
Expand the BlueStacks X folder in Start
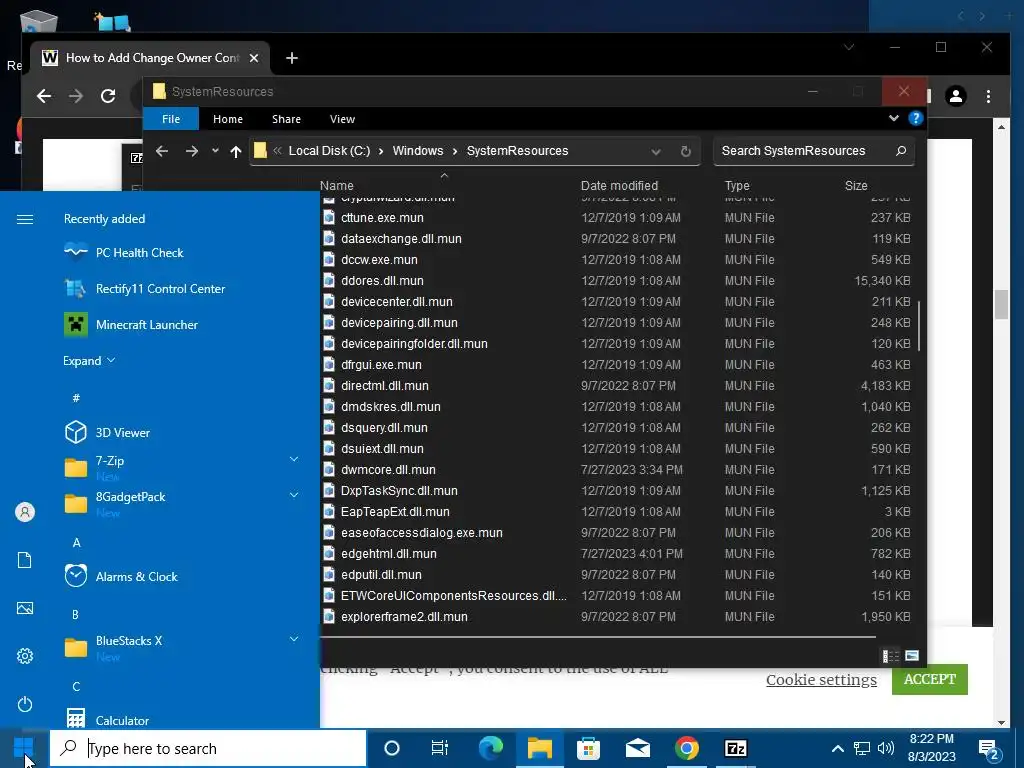(294, 639)
